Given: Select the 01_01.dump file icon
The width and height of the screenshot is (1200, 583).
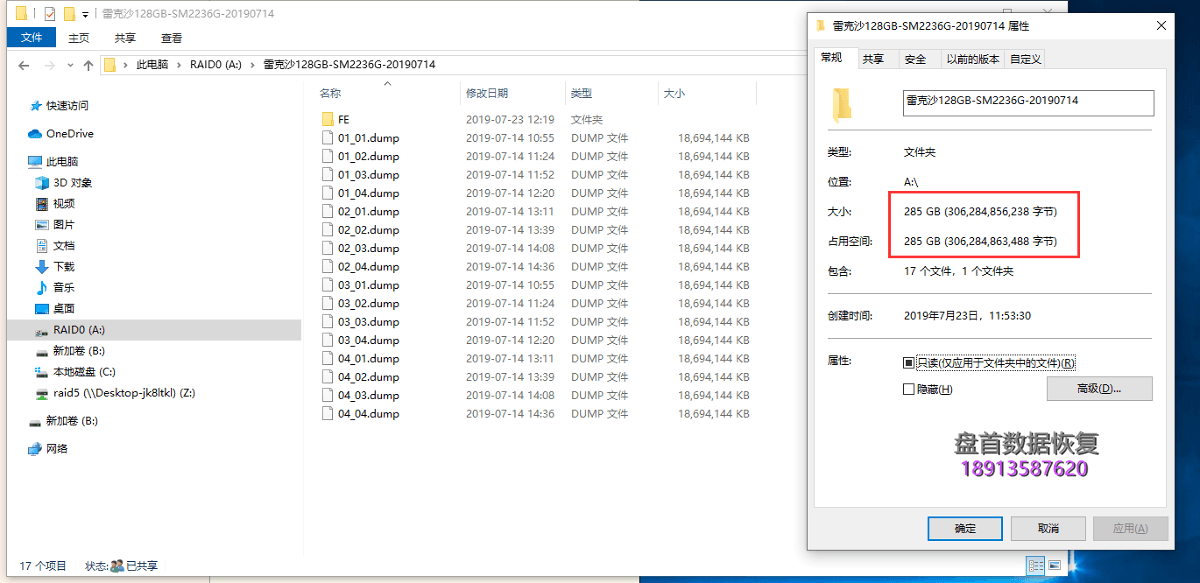Looking at the screenshot, I should click(327, 138).
